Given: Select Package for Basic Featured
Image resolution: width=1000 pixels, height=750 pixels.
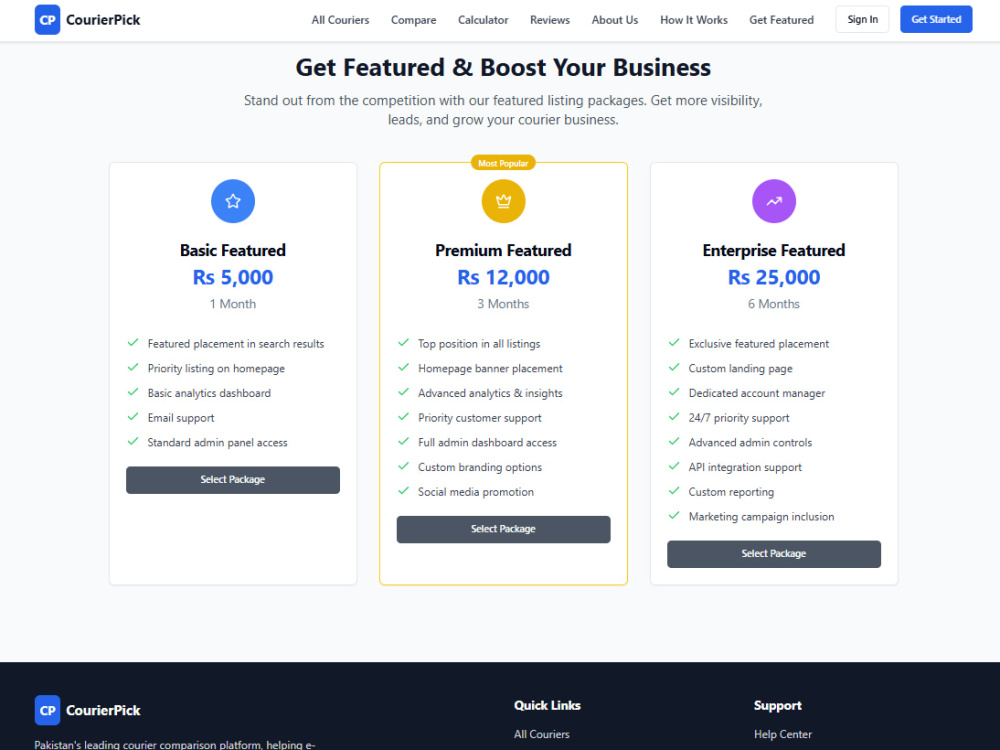Looking at the screenshot, I should [233, 480].
